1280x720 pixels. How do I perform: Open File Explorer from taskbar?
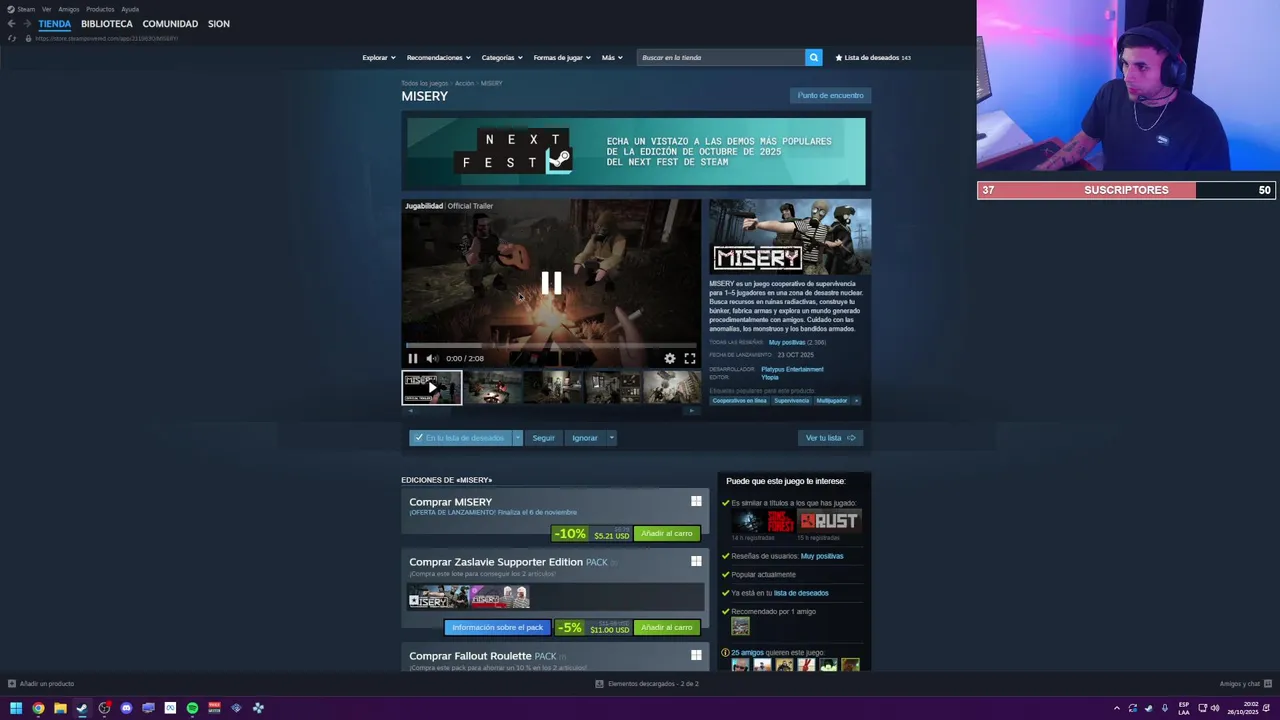pos(60,708)
